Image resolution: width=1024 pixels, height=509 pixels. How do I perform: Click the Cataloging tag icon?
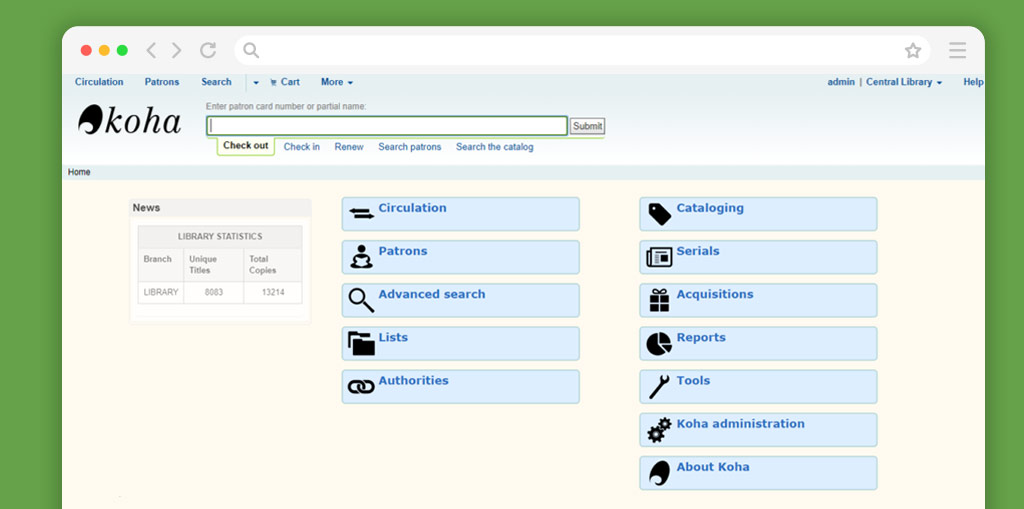pyautogui.click(x=659, y=214)
